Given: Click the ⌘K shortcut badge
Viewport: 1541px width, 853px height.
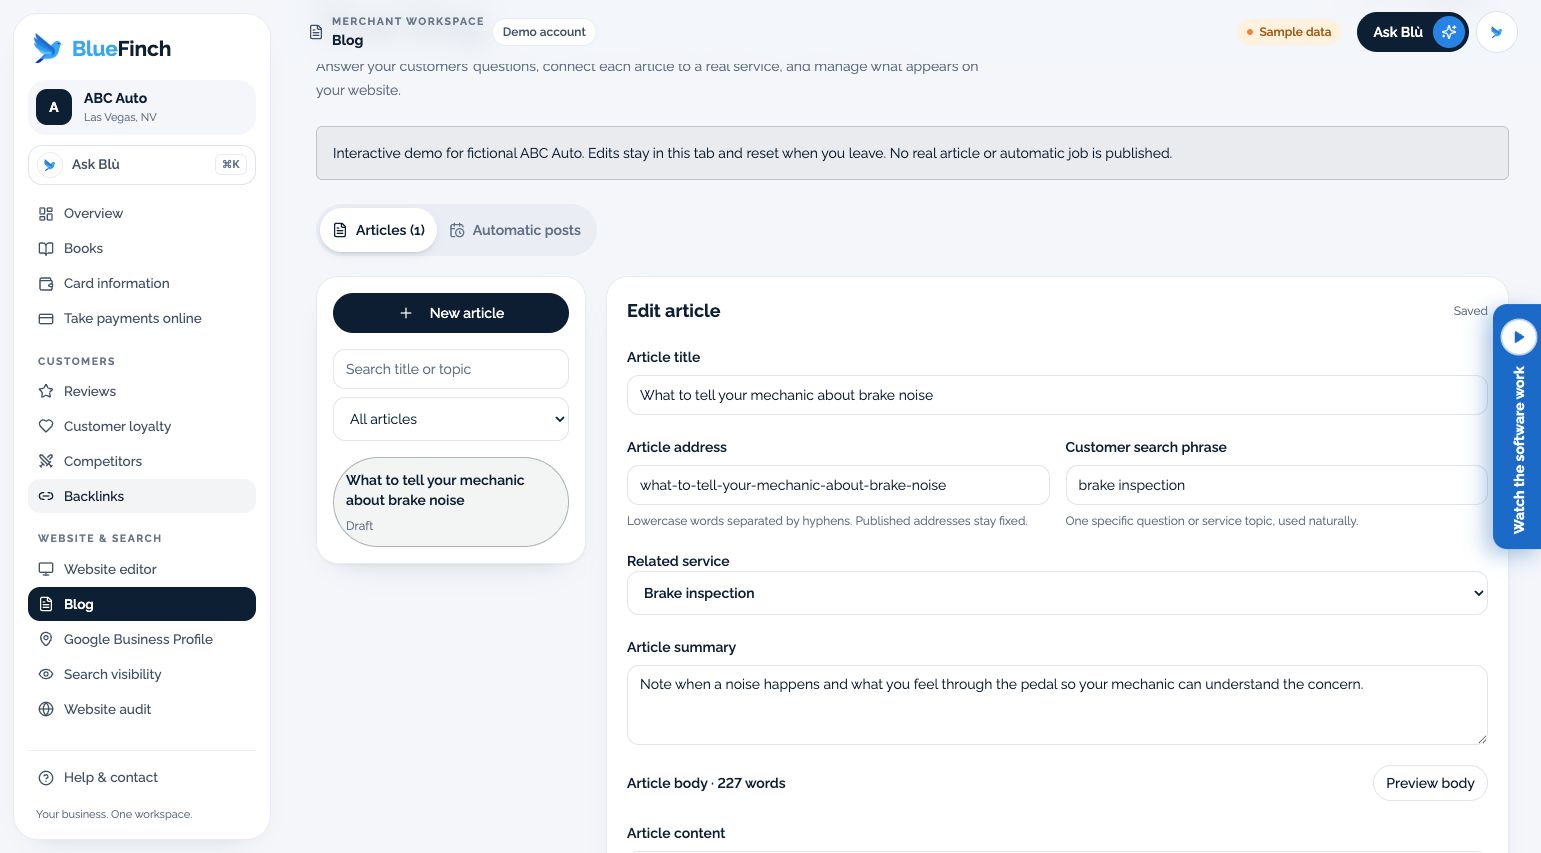Looking at the screenshot, I should pos(231,165).
